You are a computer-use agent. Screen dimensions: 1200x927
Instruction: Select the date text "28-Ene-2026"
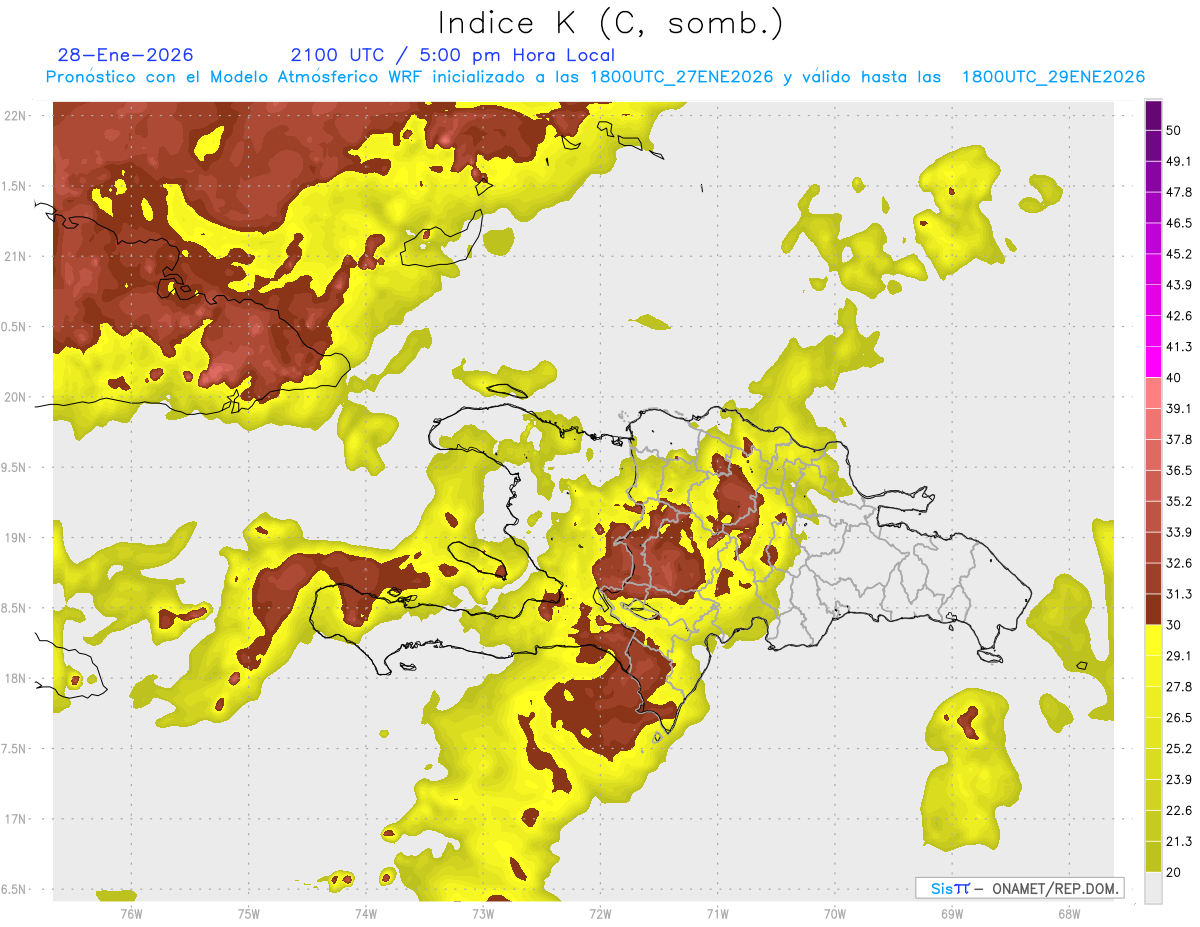click(126, 55)
